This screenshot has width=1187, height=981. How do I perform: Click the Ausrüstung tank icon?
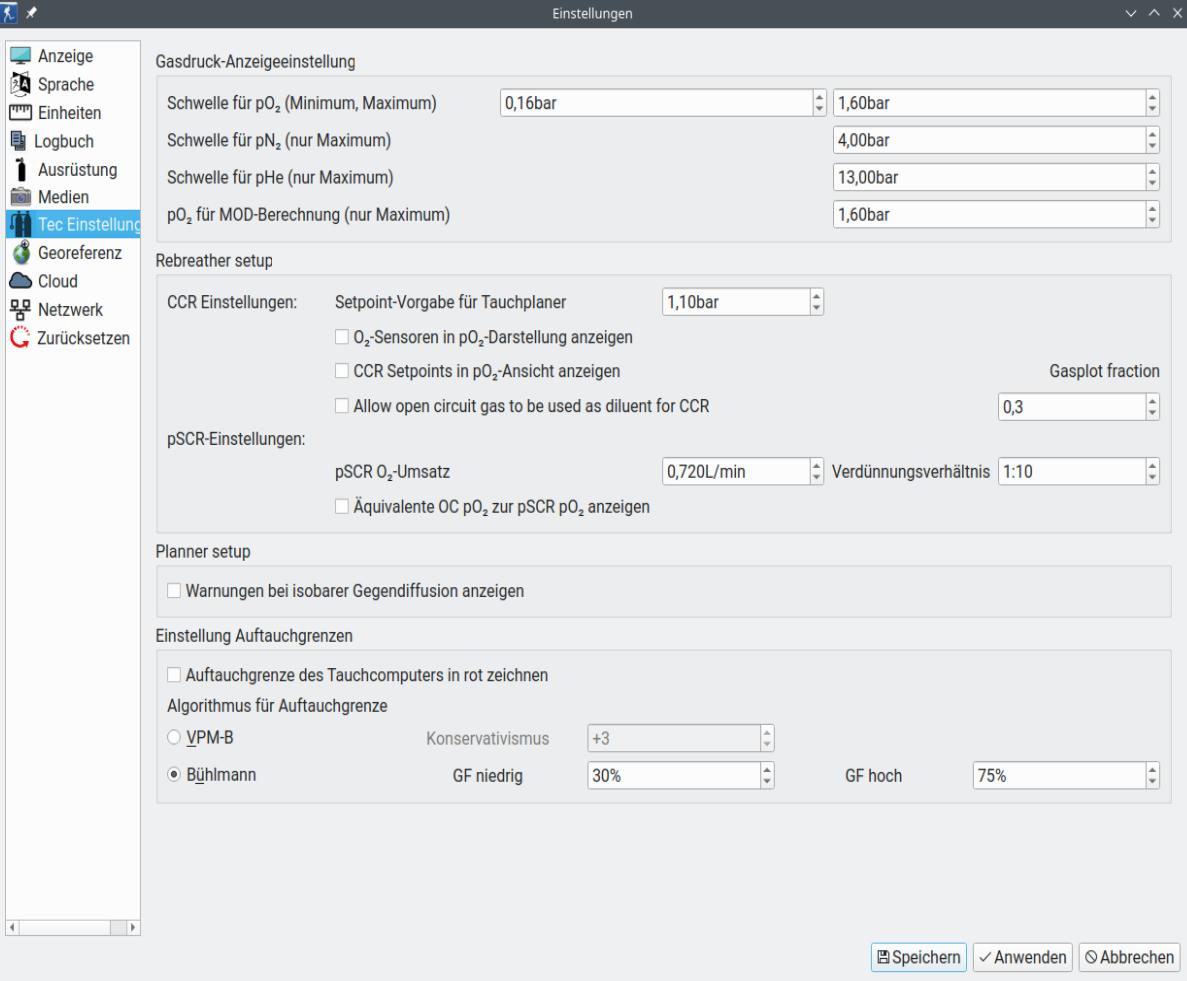click(x=19, y=169)
